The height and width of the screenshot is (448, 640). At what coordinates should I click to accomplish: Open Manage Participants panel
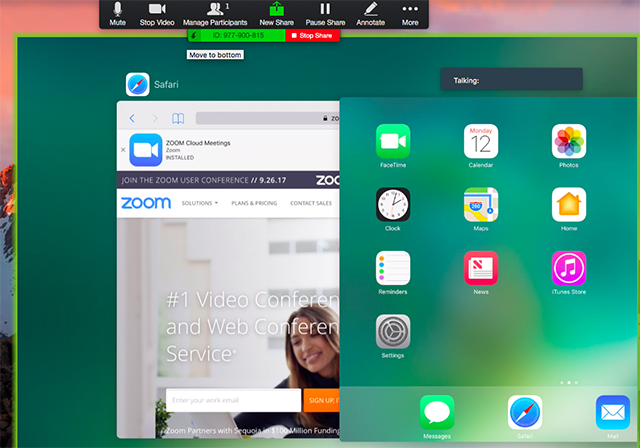tap(215, 14)
